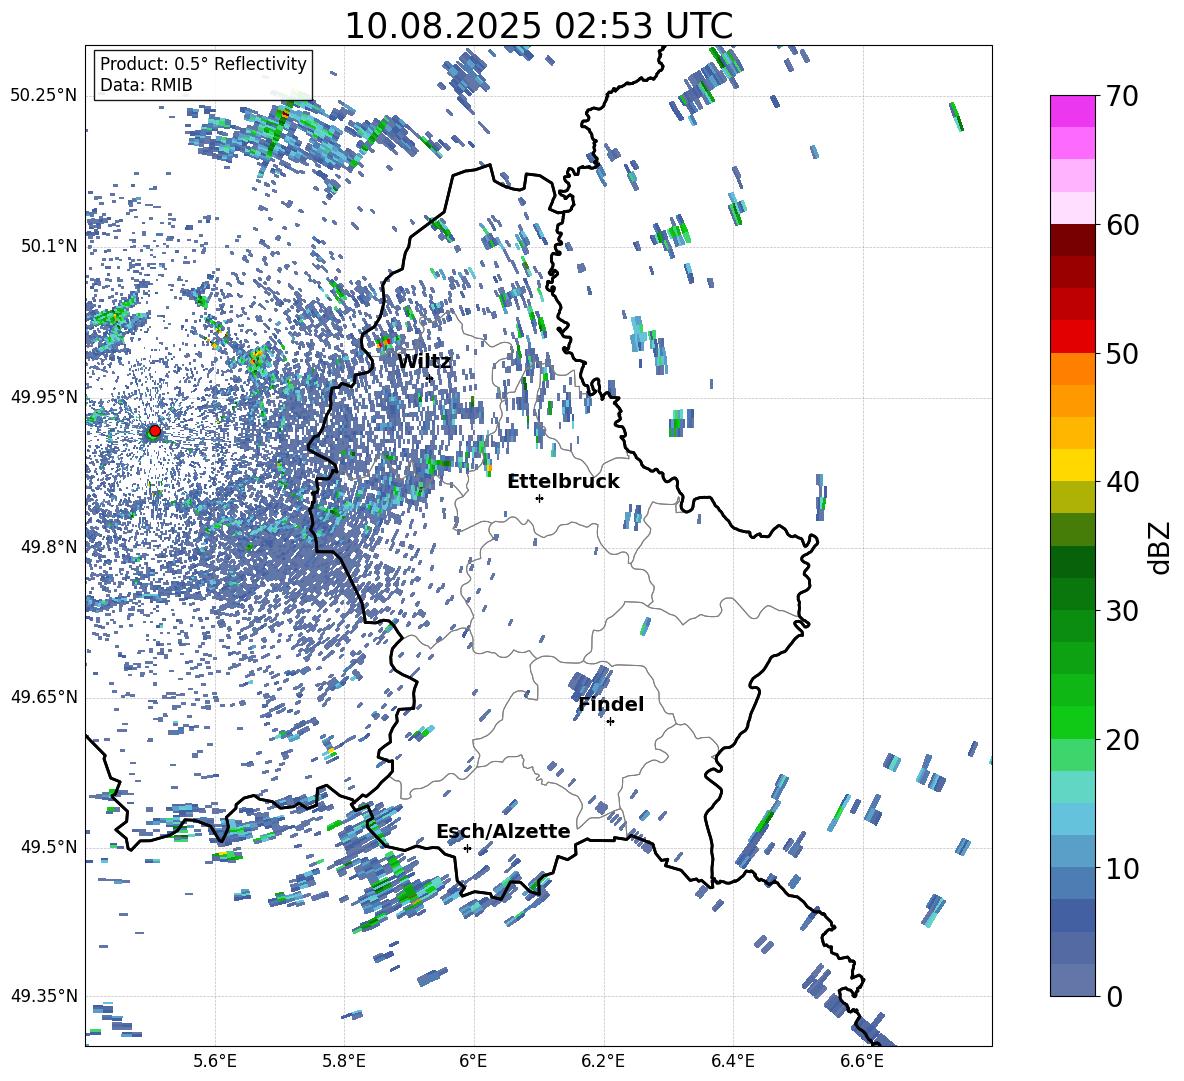Image resolution: width=1184 pixels, height=1081 pixels.
Task: Click the Wiltz location cross marker
Action: tap(430, 377)
